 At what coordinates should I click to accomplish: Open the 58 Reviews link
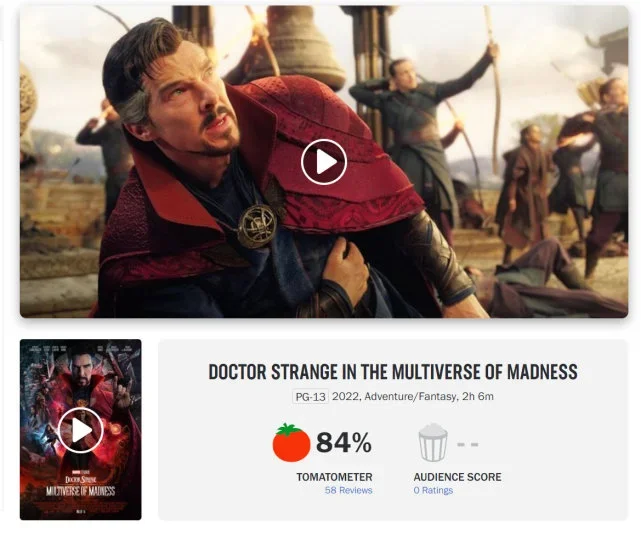(x=348, y=490)
